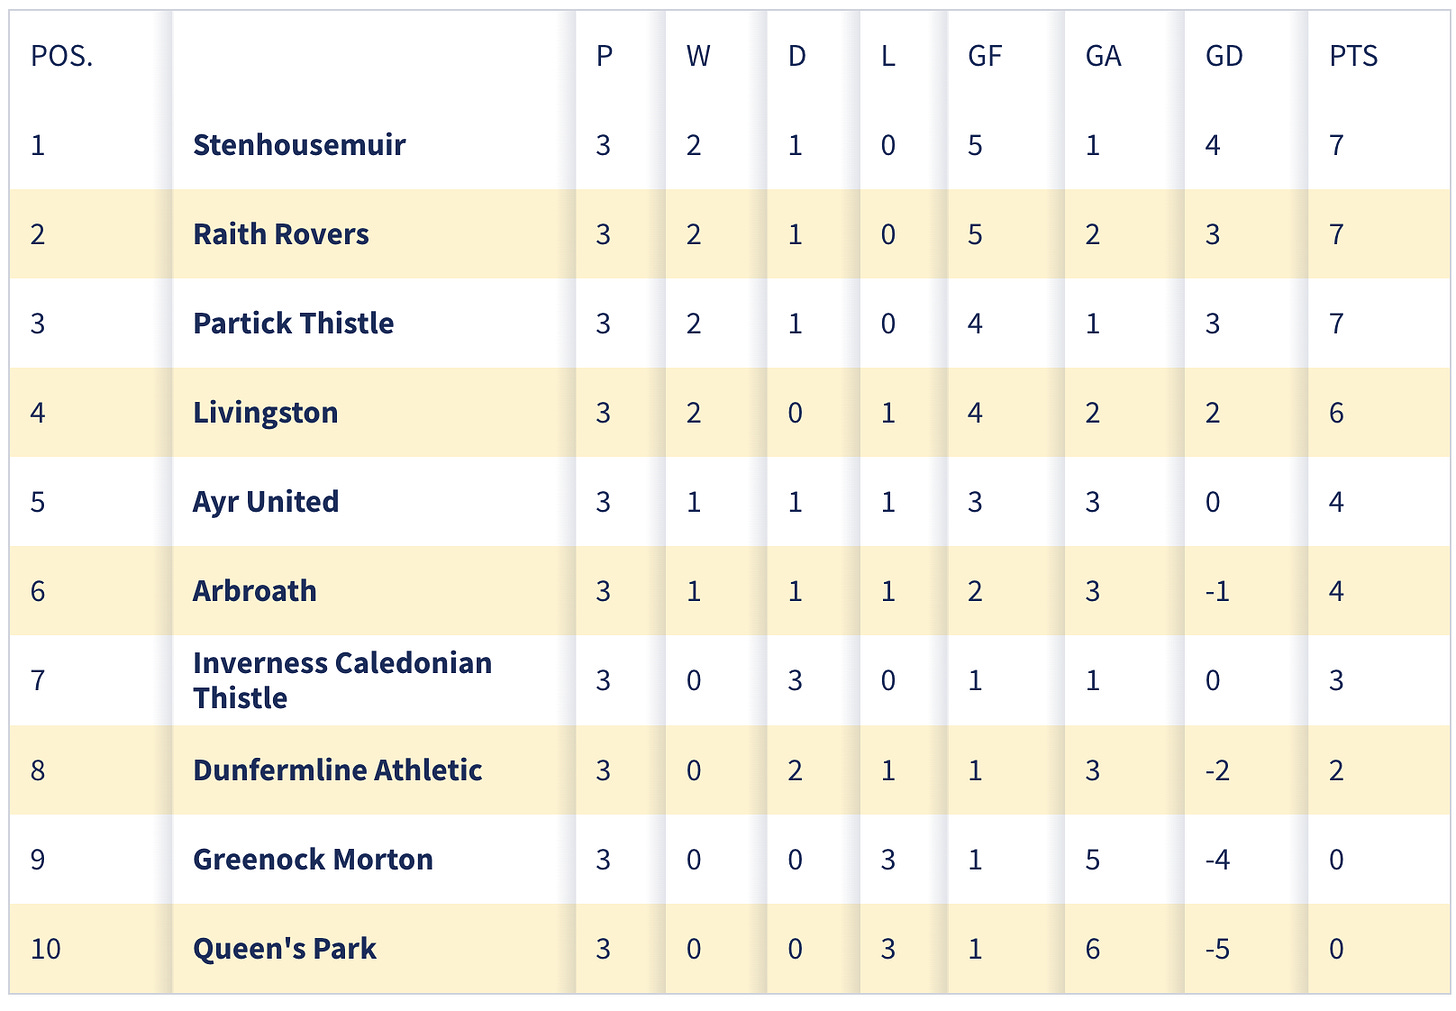This screenshot has width=1456, height=1011.
Task: Click the POS. column header
Action: click(62, 56)
